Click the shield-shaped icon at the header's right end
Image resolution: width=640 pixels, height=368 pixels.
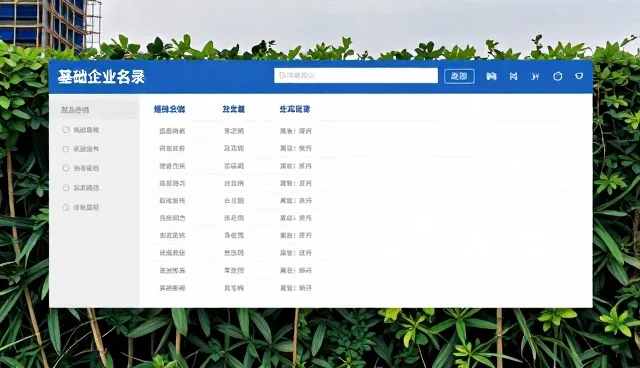[579, 76]
